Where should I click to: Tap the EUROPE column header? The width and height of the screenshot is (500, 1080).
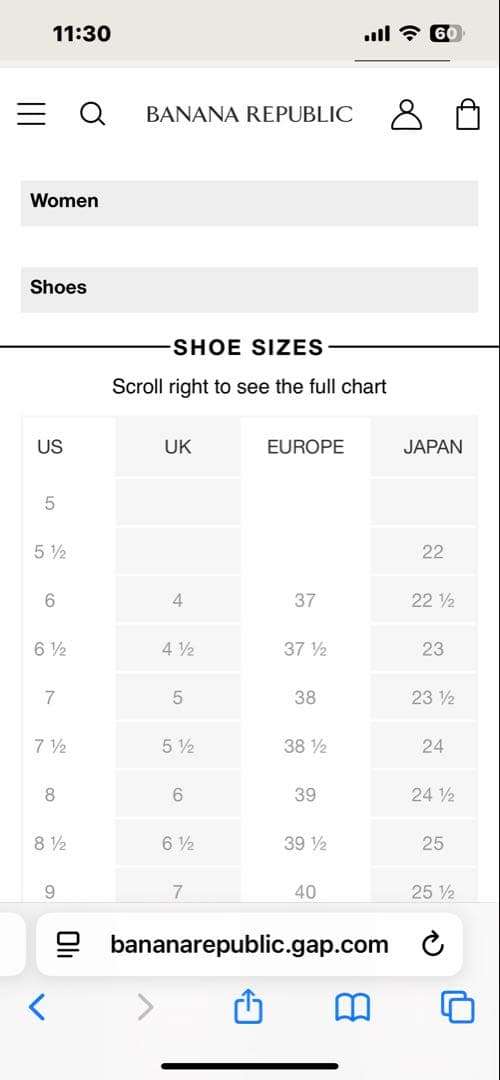click(x=305, y=447)
